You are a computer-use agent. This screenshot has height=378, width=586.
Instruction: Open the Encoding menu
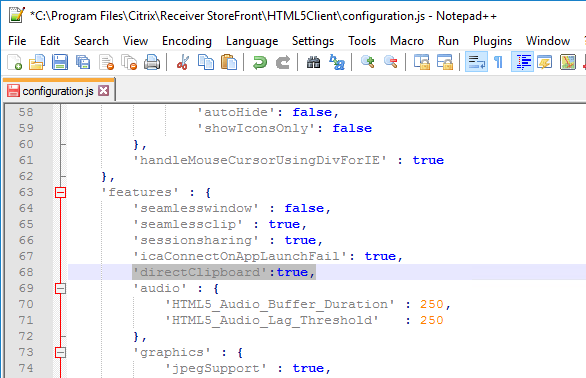click(187, 41)
